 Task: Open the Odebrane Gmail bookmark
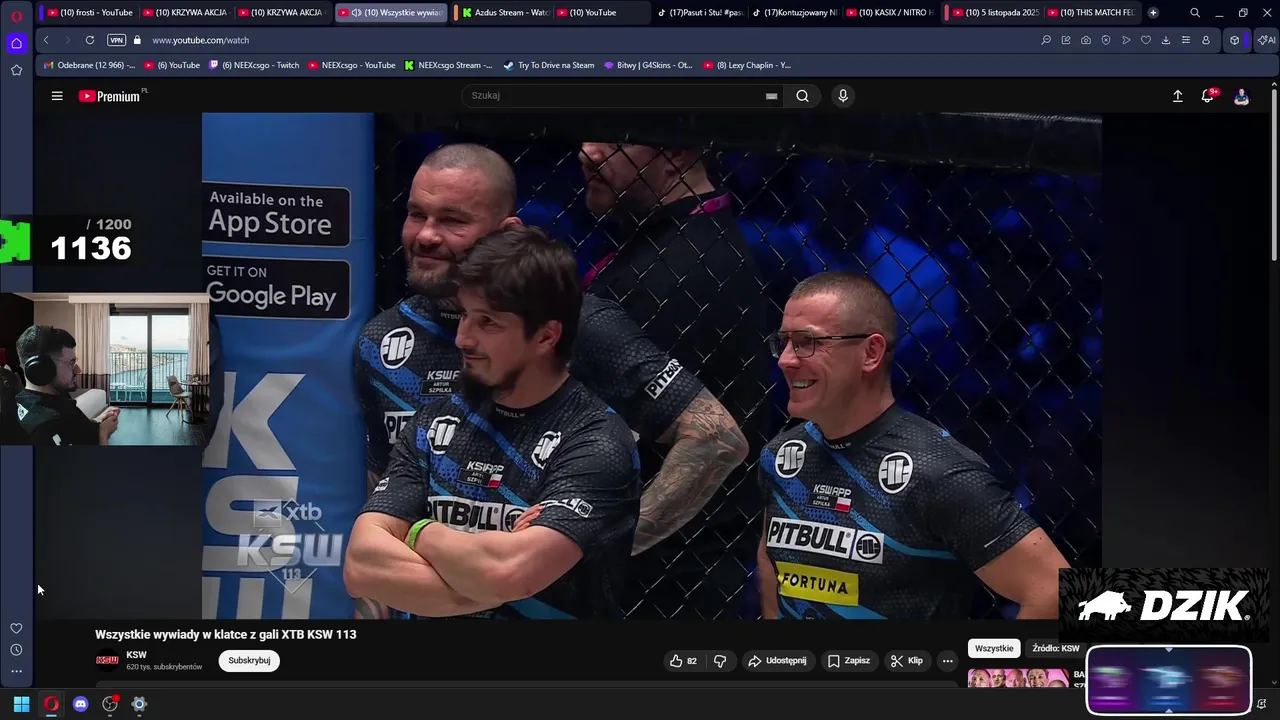(90, 65)
